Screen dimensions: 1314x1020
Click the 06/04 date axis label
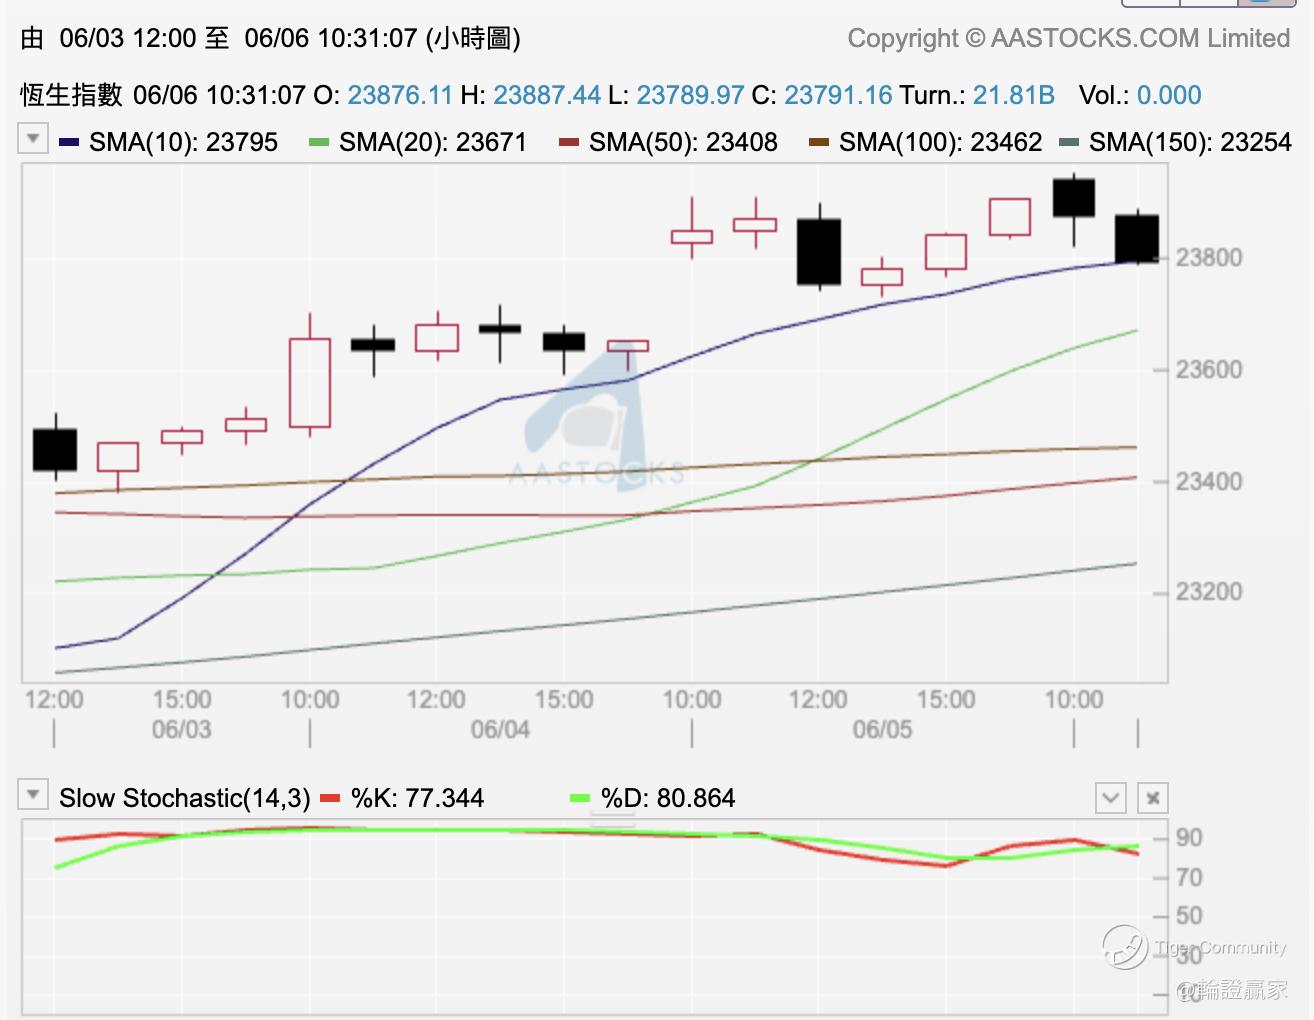coord(500,729)
